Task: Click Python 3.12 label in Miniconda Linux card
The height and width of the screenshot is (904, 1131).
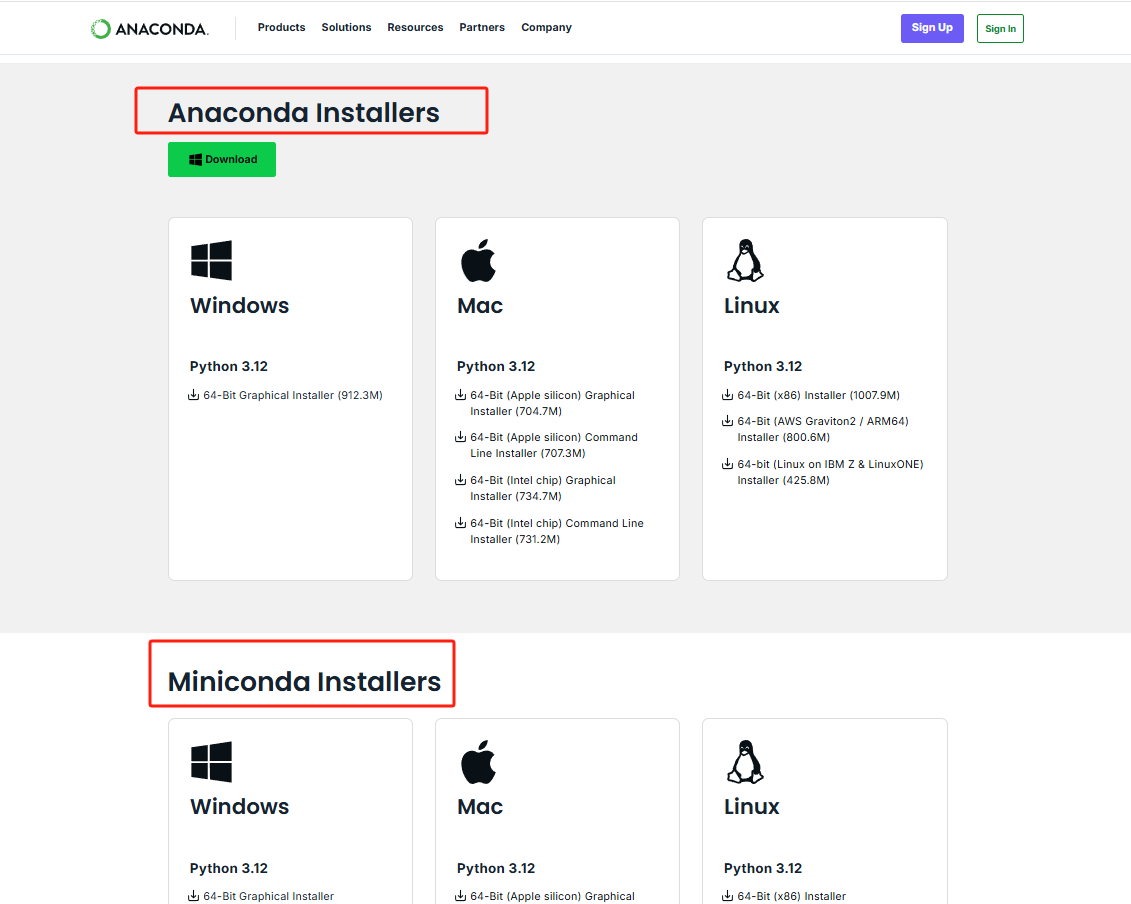Action: pyautogui.click(x=762, y=869)
